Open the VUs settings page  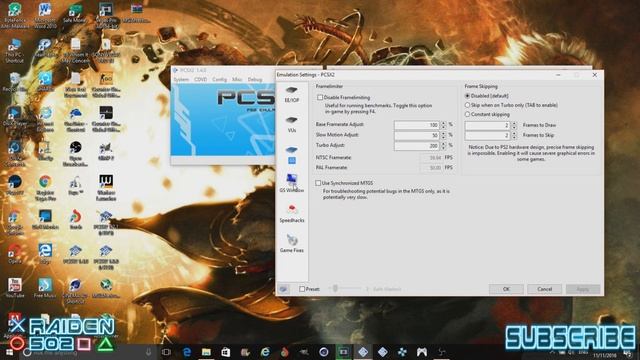pyautogui.click(x=291, y=124)
